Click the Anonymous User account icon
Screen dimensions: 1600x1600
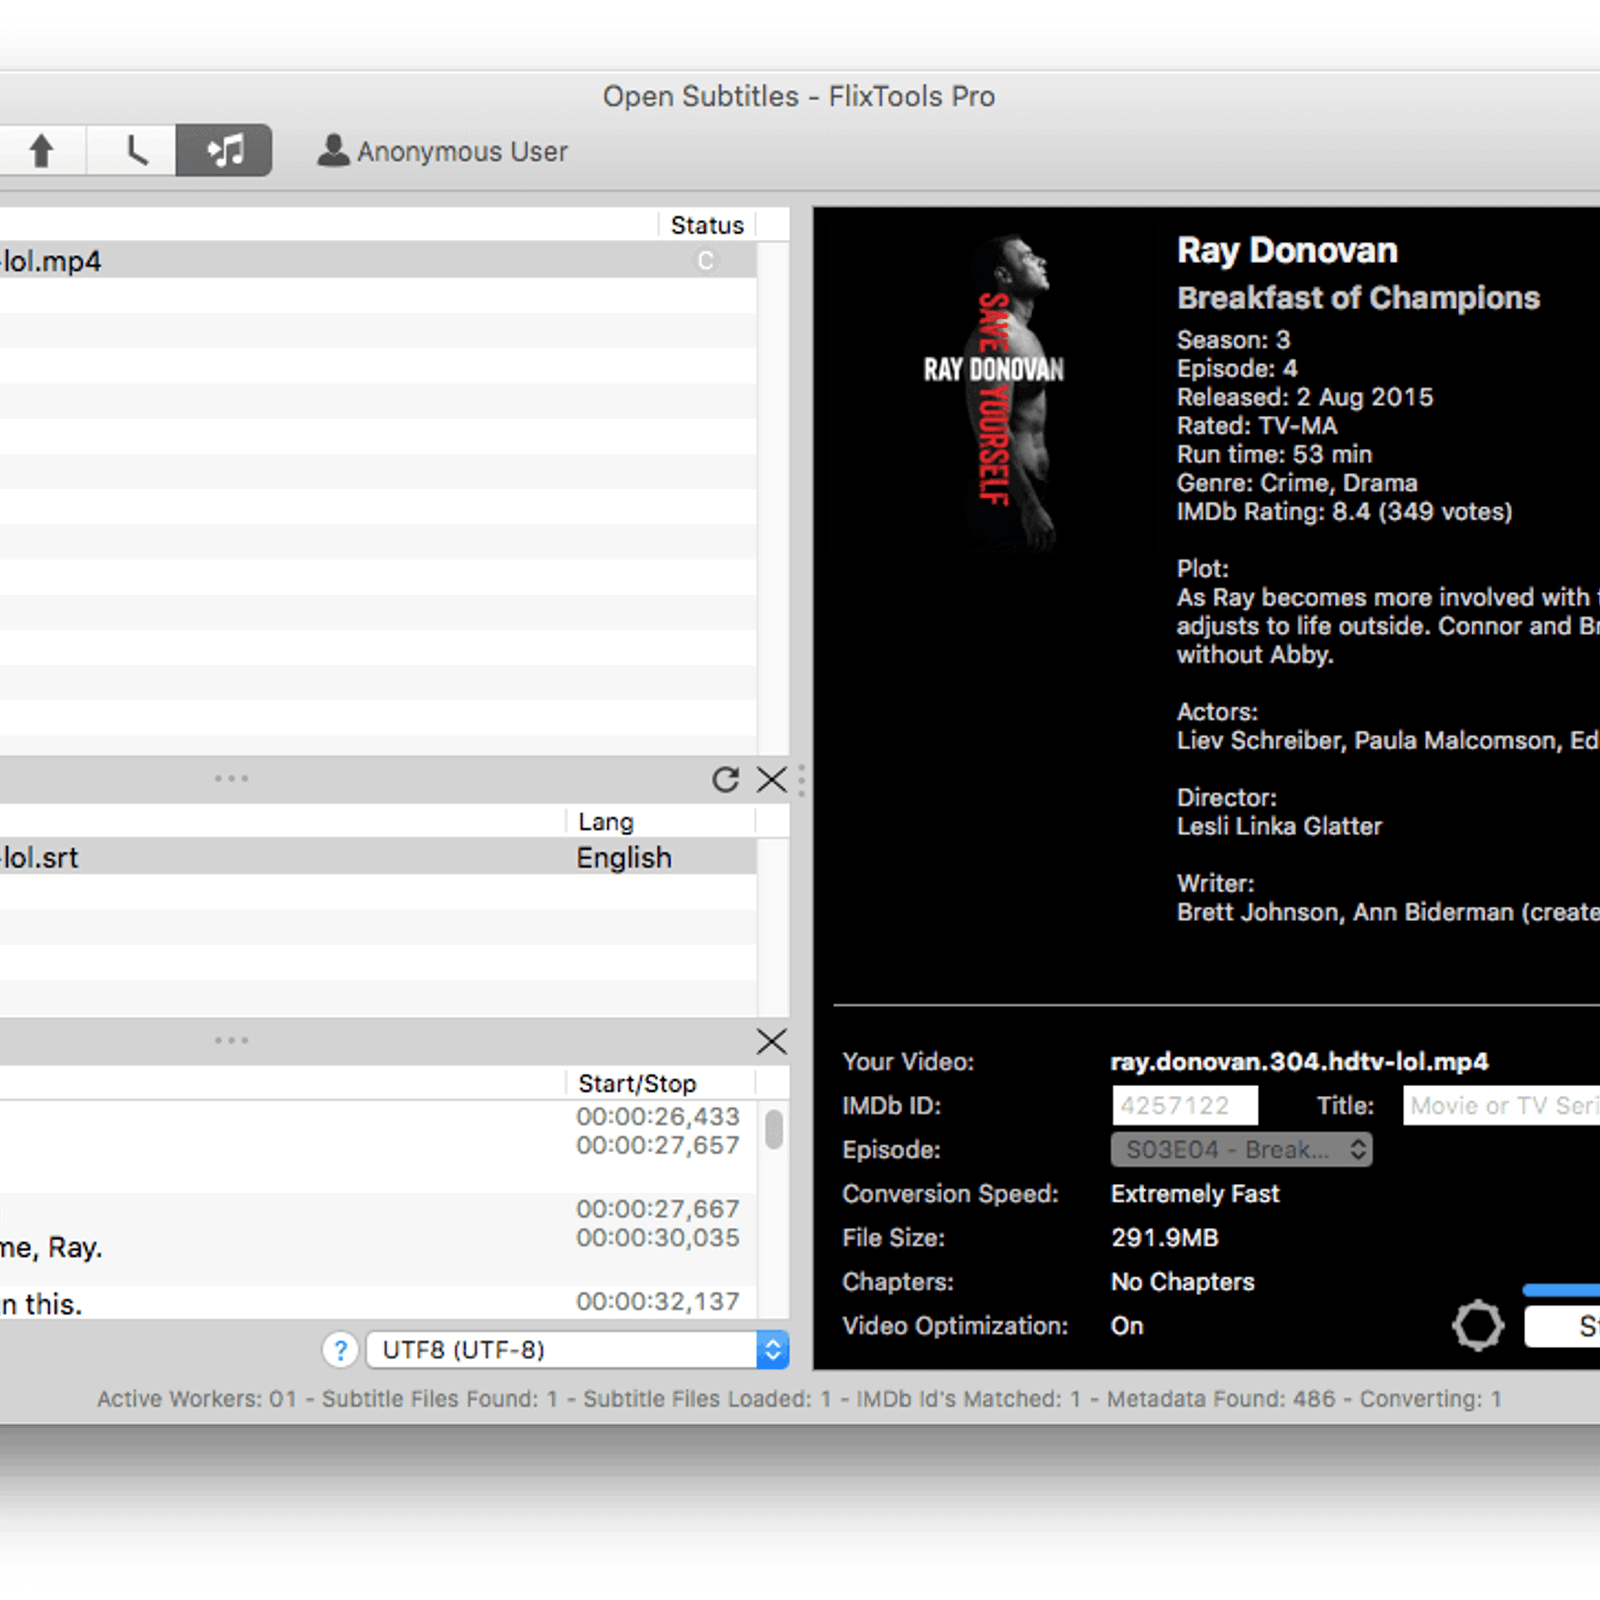[333, 150]
